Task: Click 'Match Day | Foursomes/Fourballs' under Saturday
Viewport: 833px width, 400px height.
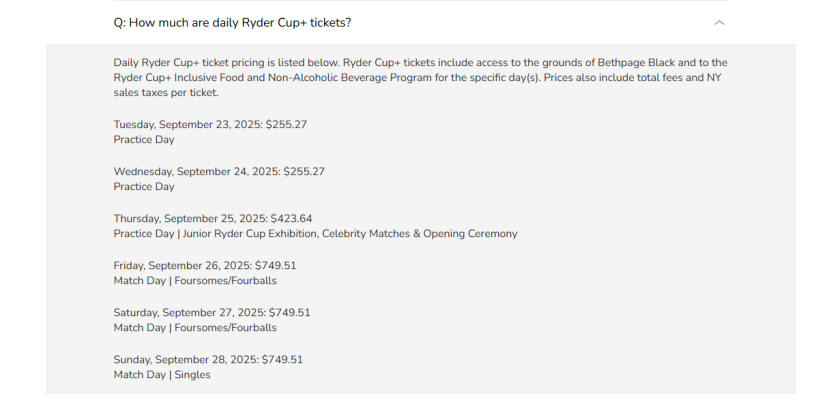Action: [195, 328]
